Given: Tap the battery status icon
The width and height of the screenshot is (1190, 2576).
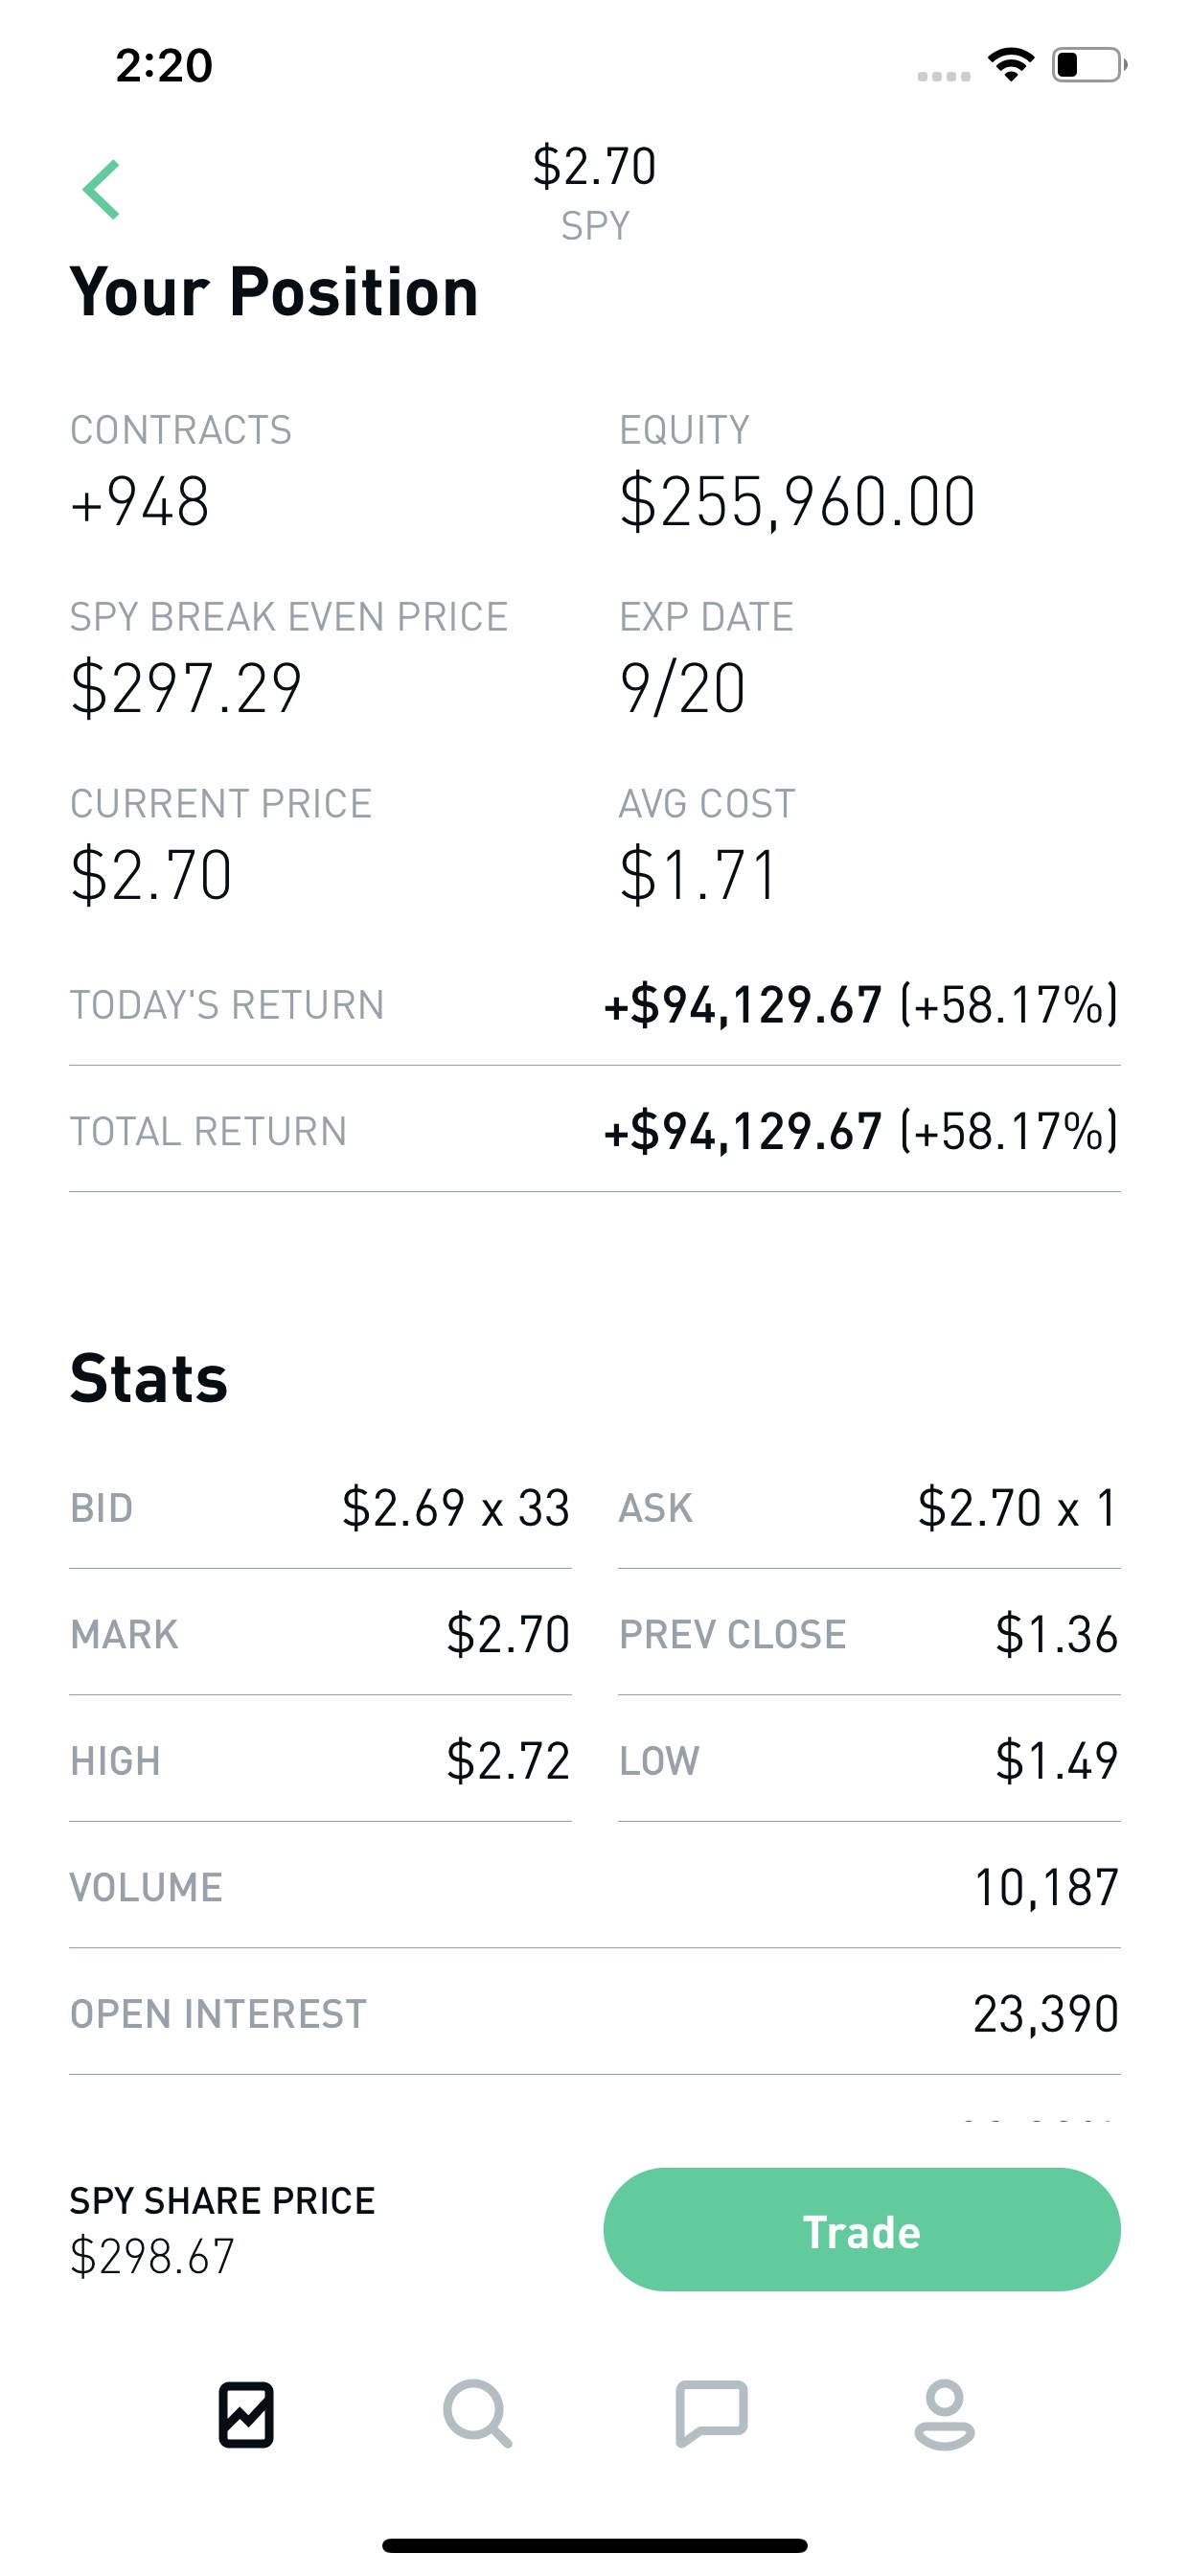Looking at the screenshot, I should coord(1088,65).
